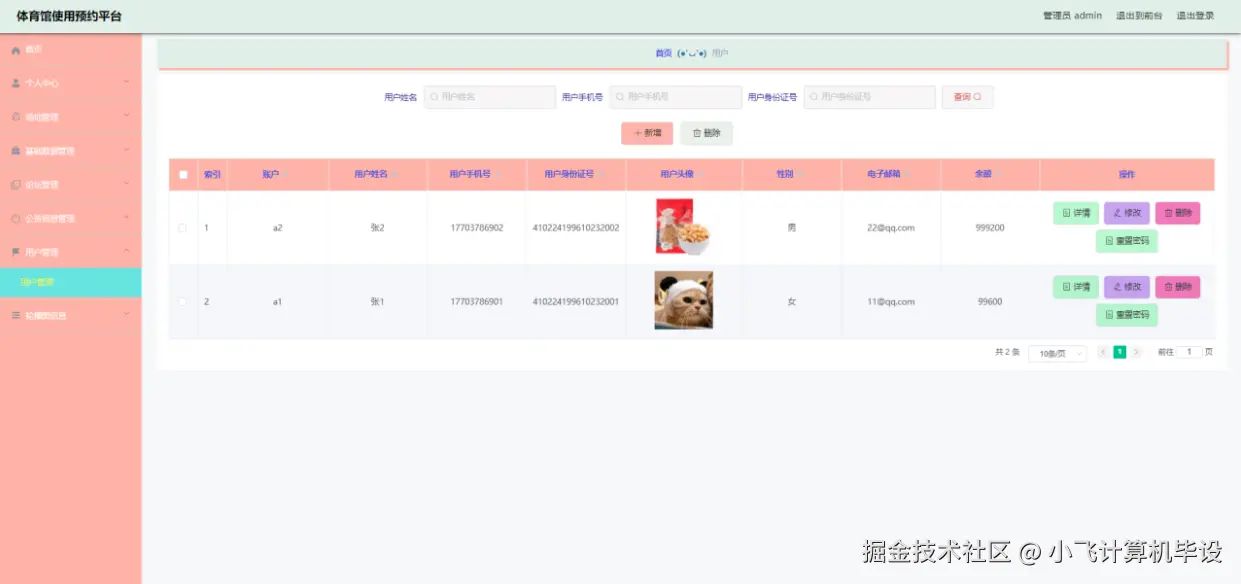The height and width of the screenshot is (584, 1241).
Task: Click the list icon for 轮播图信息
Action: coord(15,315)
